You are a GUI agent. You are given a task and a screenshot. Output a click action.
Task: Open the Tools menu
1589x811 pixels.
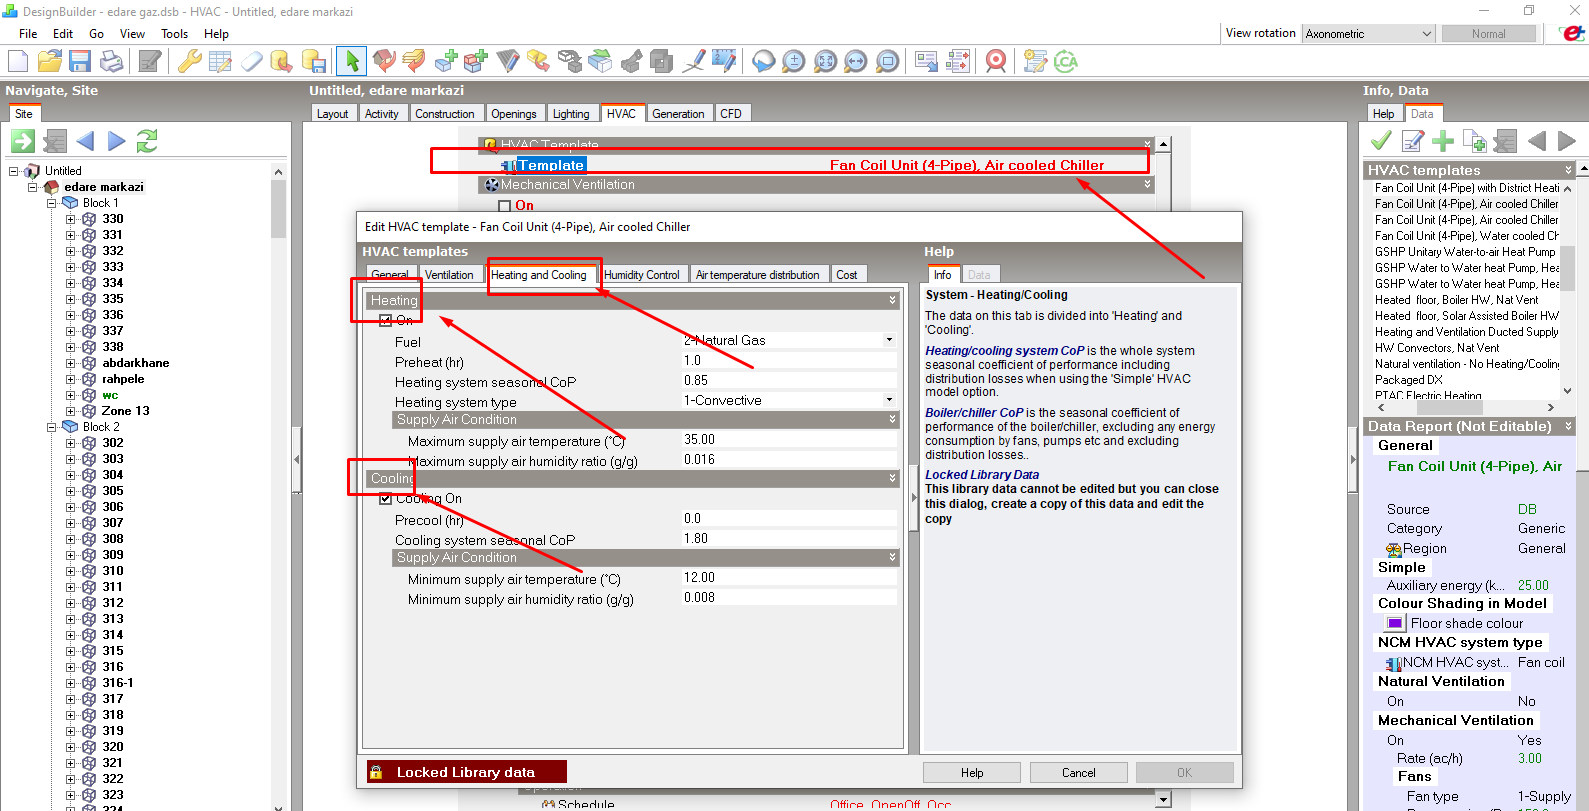[175, 33]
